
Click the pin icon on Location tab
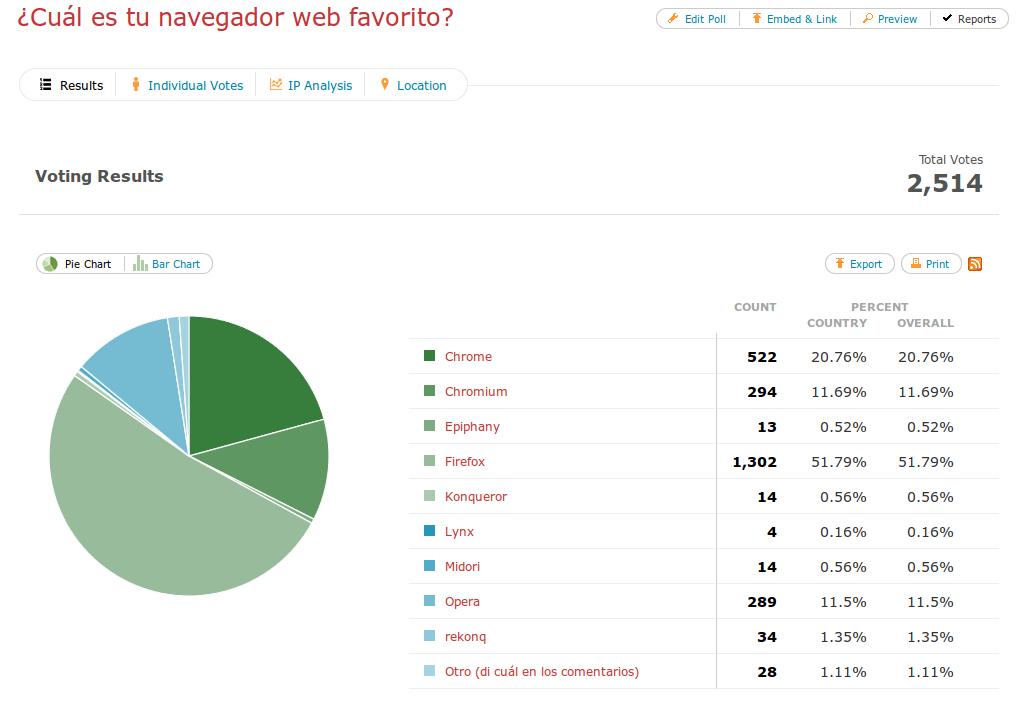point(384,85)
